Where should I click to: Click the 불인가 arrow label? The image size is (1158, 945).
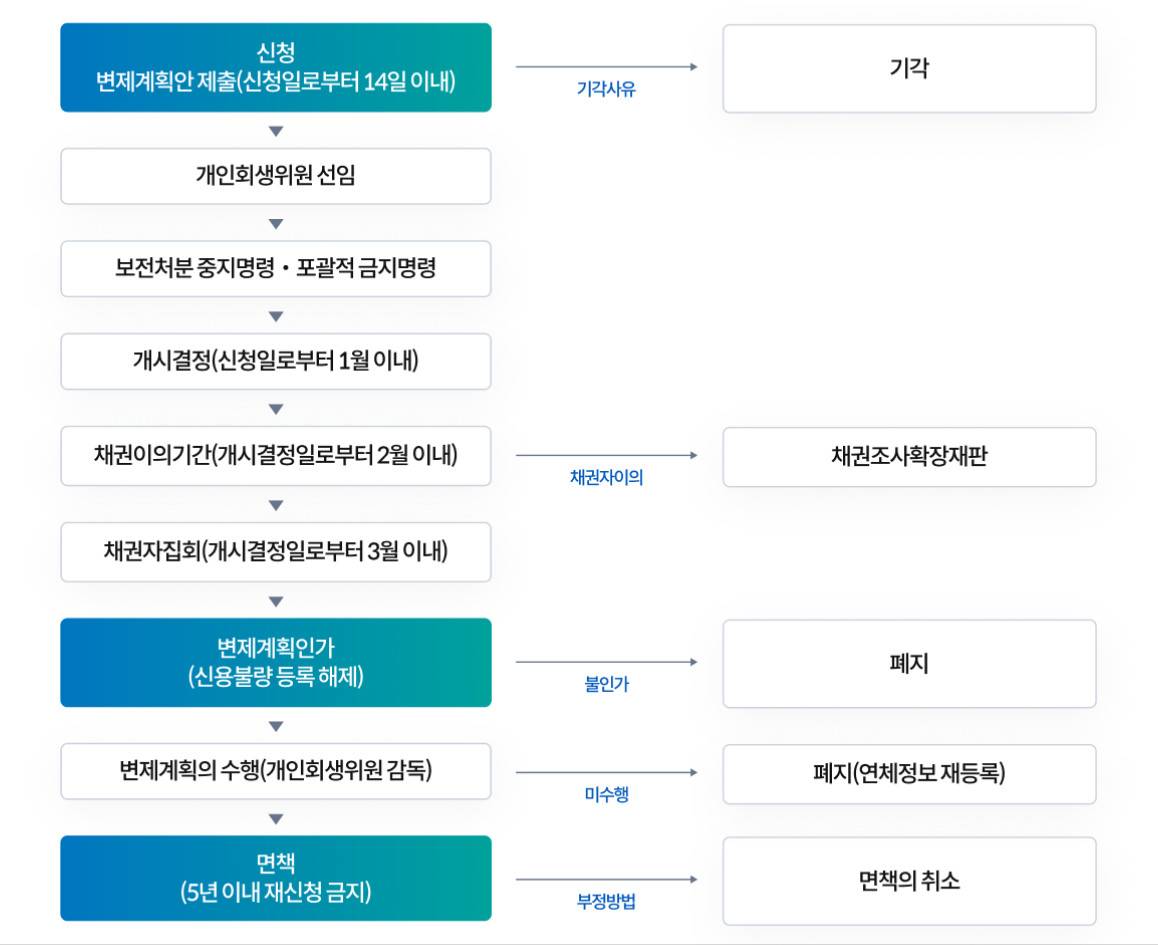coord(606,685)
